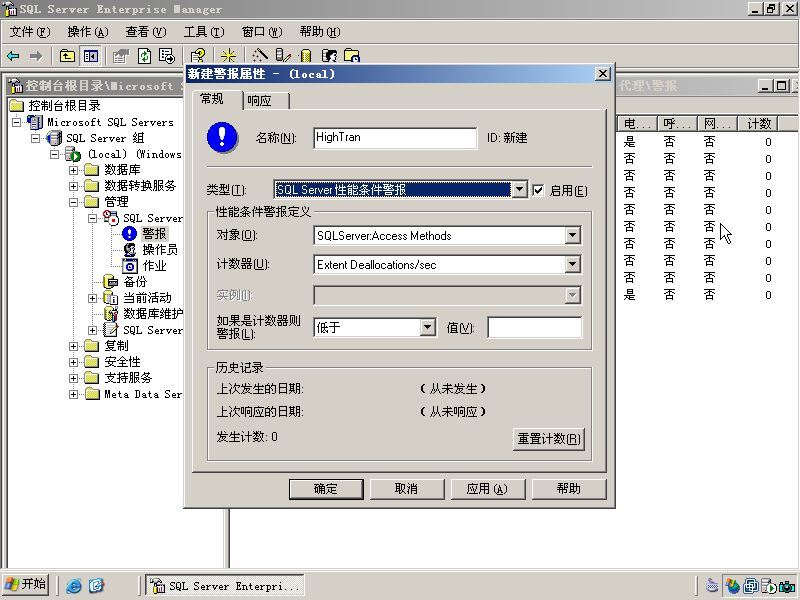This screenshot has width=800, height=600.
Task: Click the SQL Server service manager tray icon
Action: (768, 586)
